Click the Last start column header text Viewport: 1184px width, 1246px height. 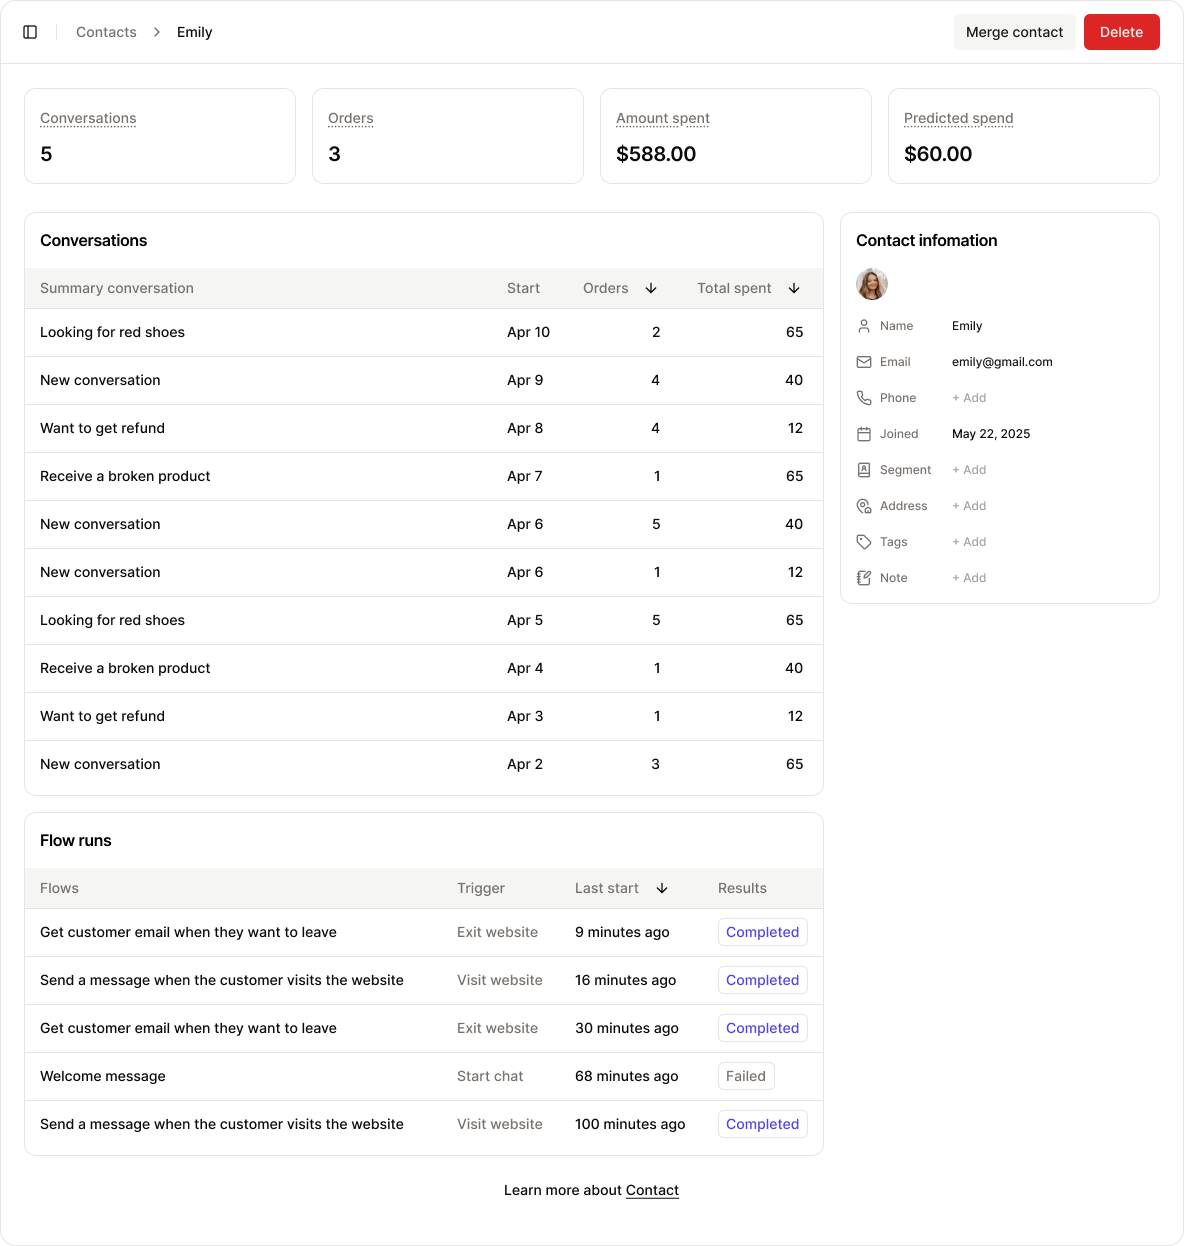coord(607,888)
